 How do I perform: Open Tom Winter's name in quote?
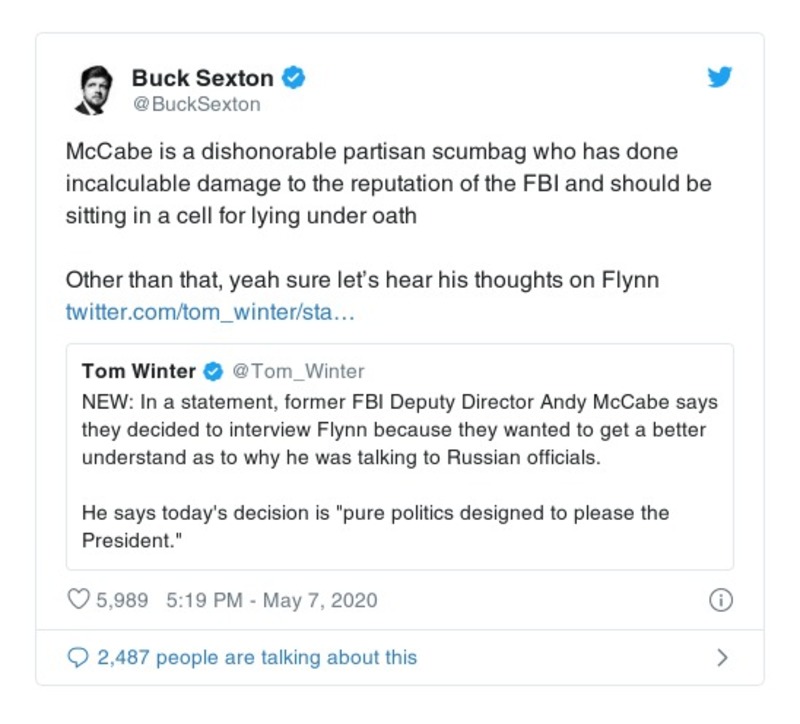point(139,372)
